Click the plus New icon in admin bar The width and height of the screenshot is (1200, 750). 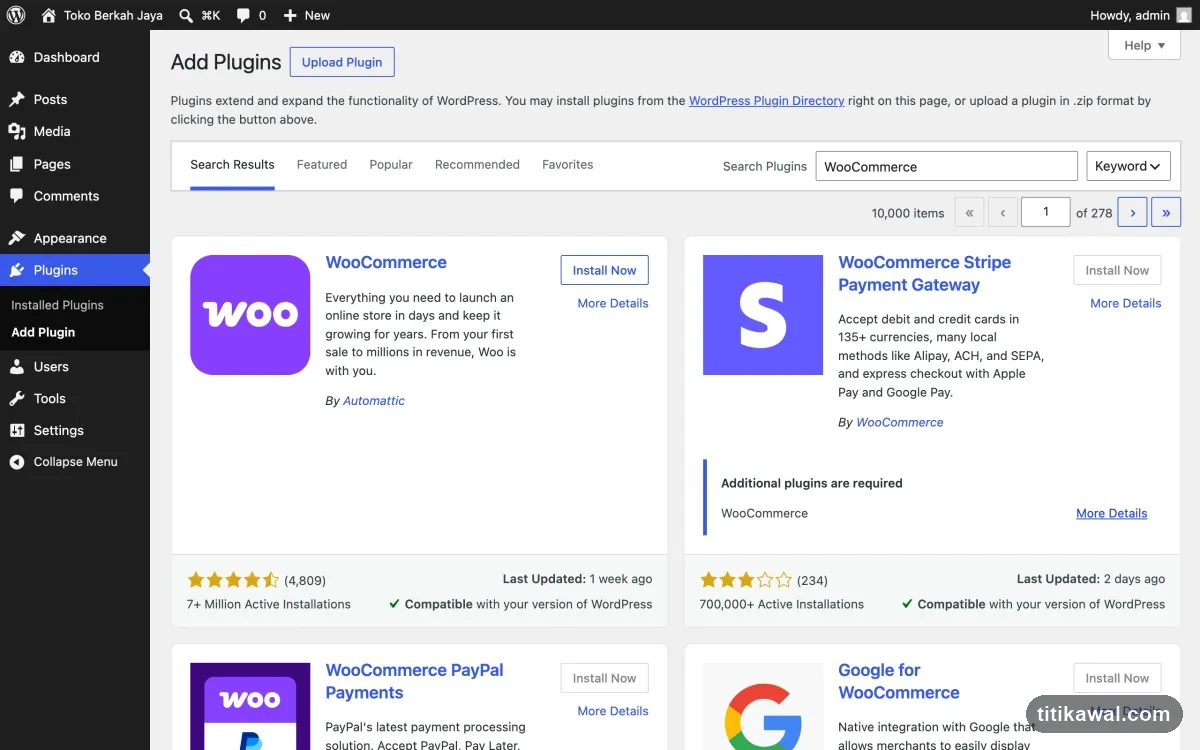pos(290,15)
